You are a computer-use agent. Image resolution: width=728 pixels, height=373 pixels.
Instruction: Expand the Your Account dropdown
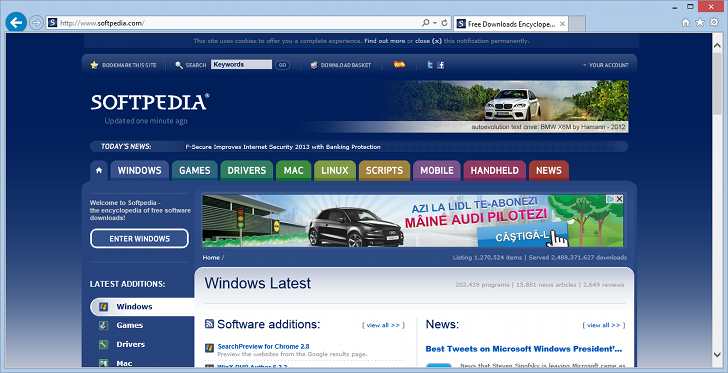coord(605,65)
